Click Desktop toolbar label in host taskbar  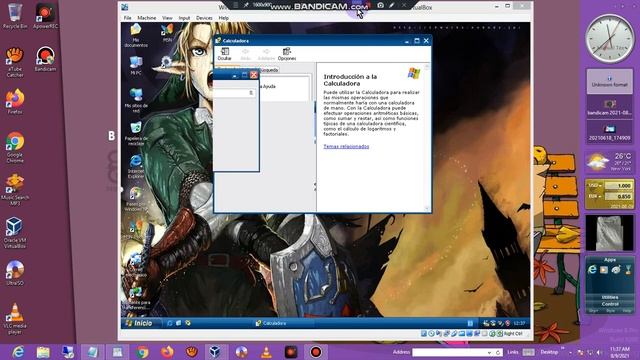pyautogui.click(x=549, y=352)
